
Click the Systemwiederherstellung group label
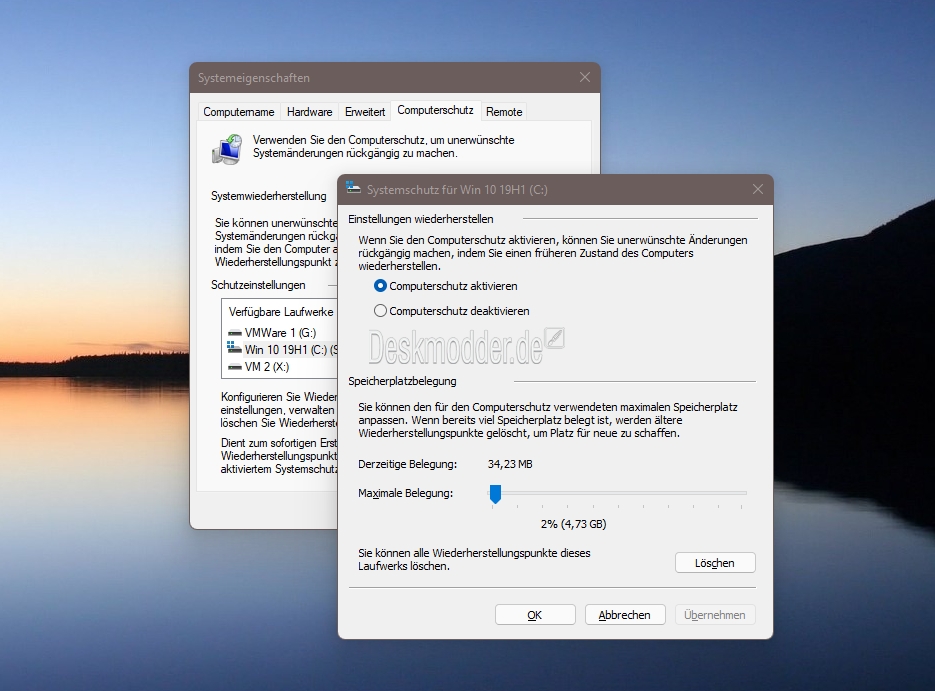coord(269,196)
